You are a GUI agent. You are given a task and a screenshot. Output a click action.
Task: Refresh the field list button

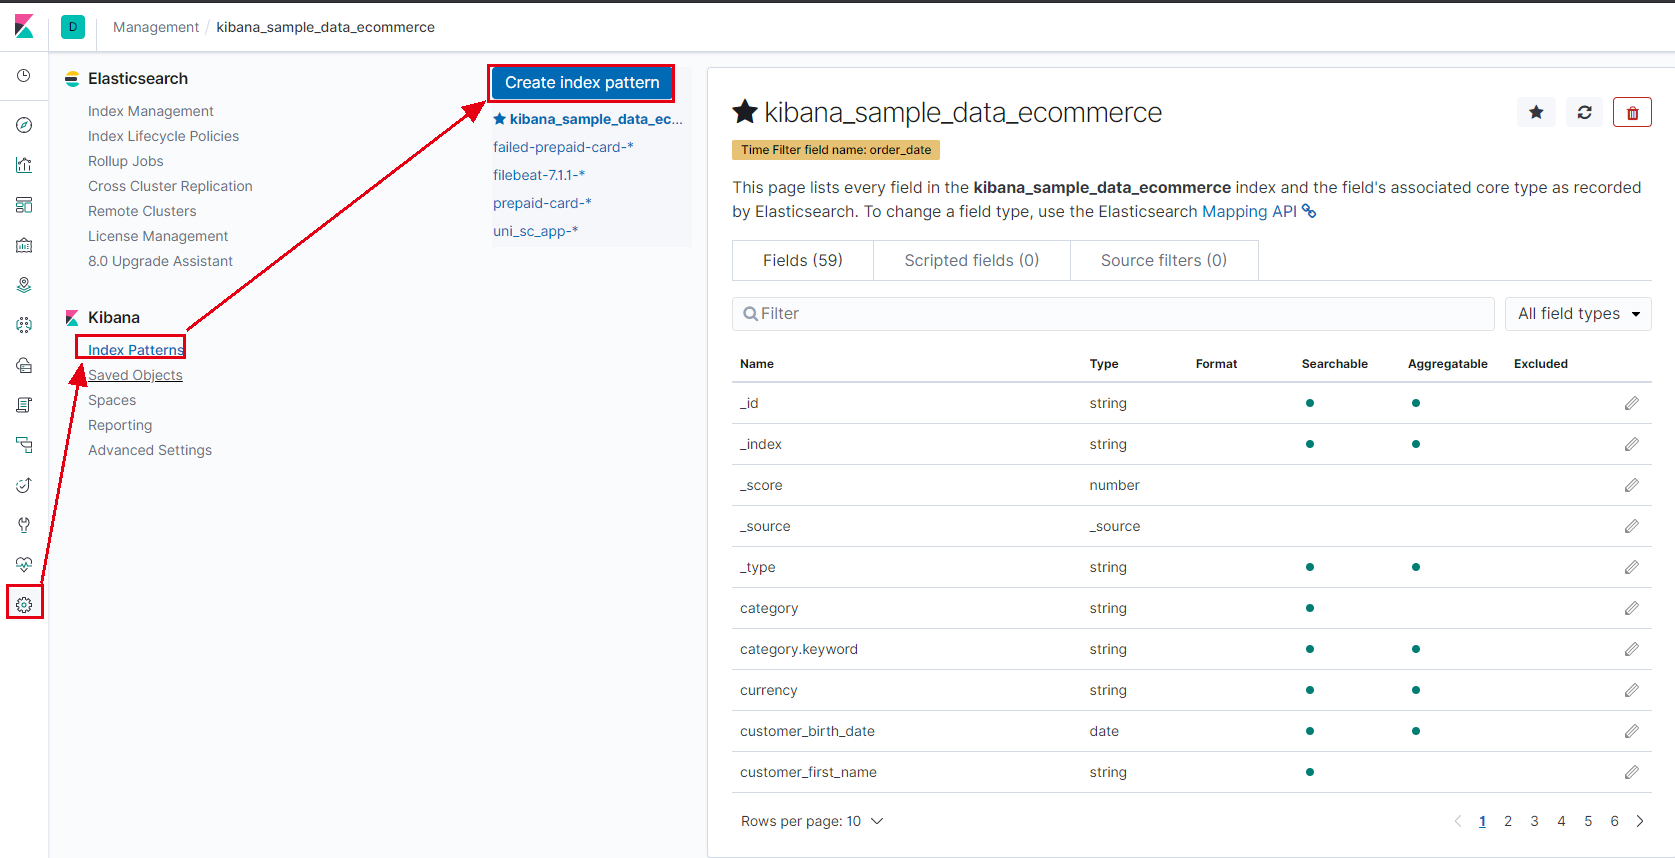click(1585, 113)
